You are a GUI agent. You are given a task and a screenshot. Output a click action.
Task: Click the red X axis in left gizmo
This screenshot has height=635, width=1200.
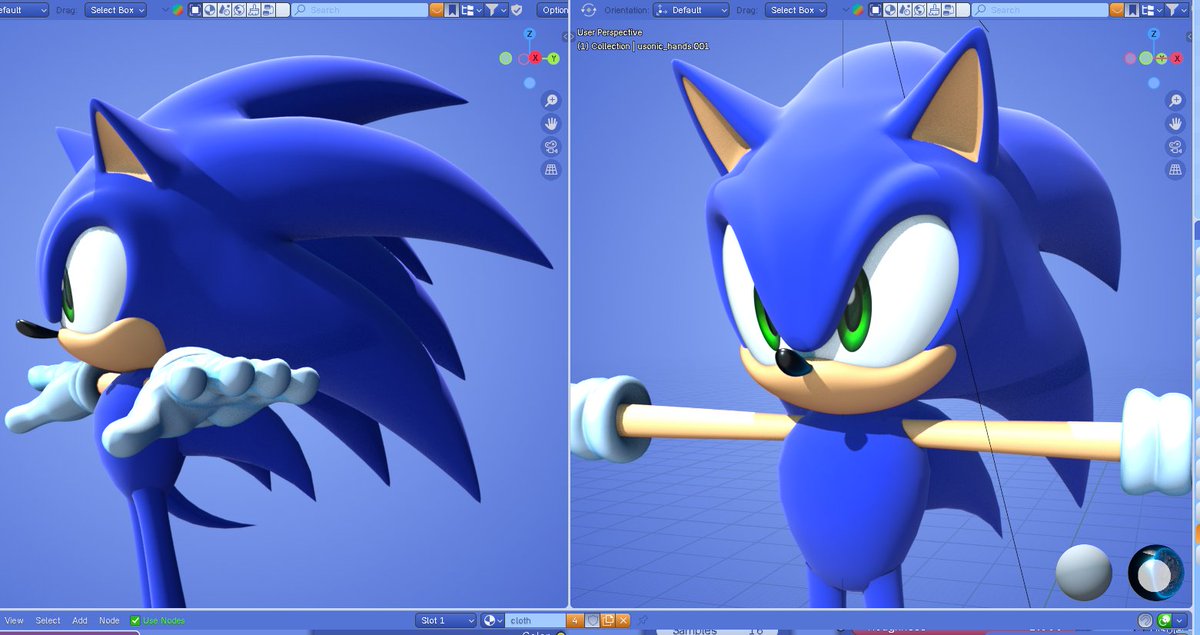(536, 58)
